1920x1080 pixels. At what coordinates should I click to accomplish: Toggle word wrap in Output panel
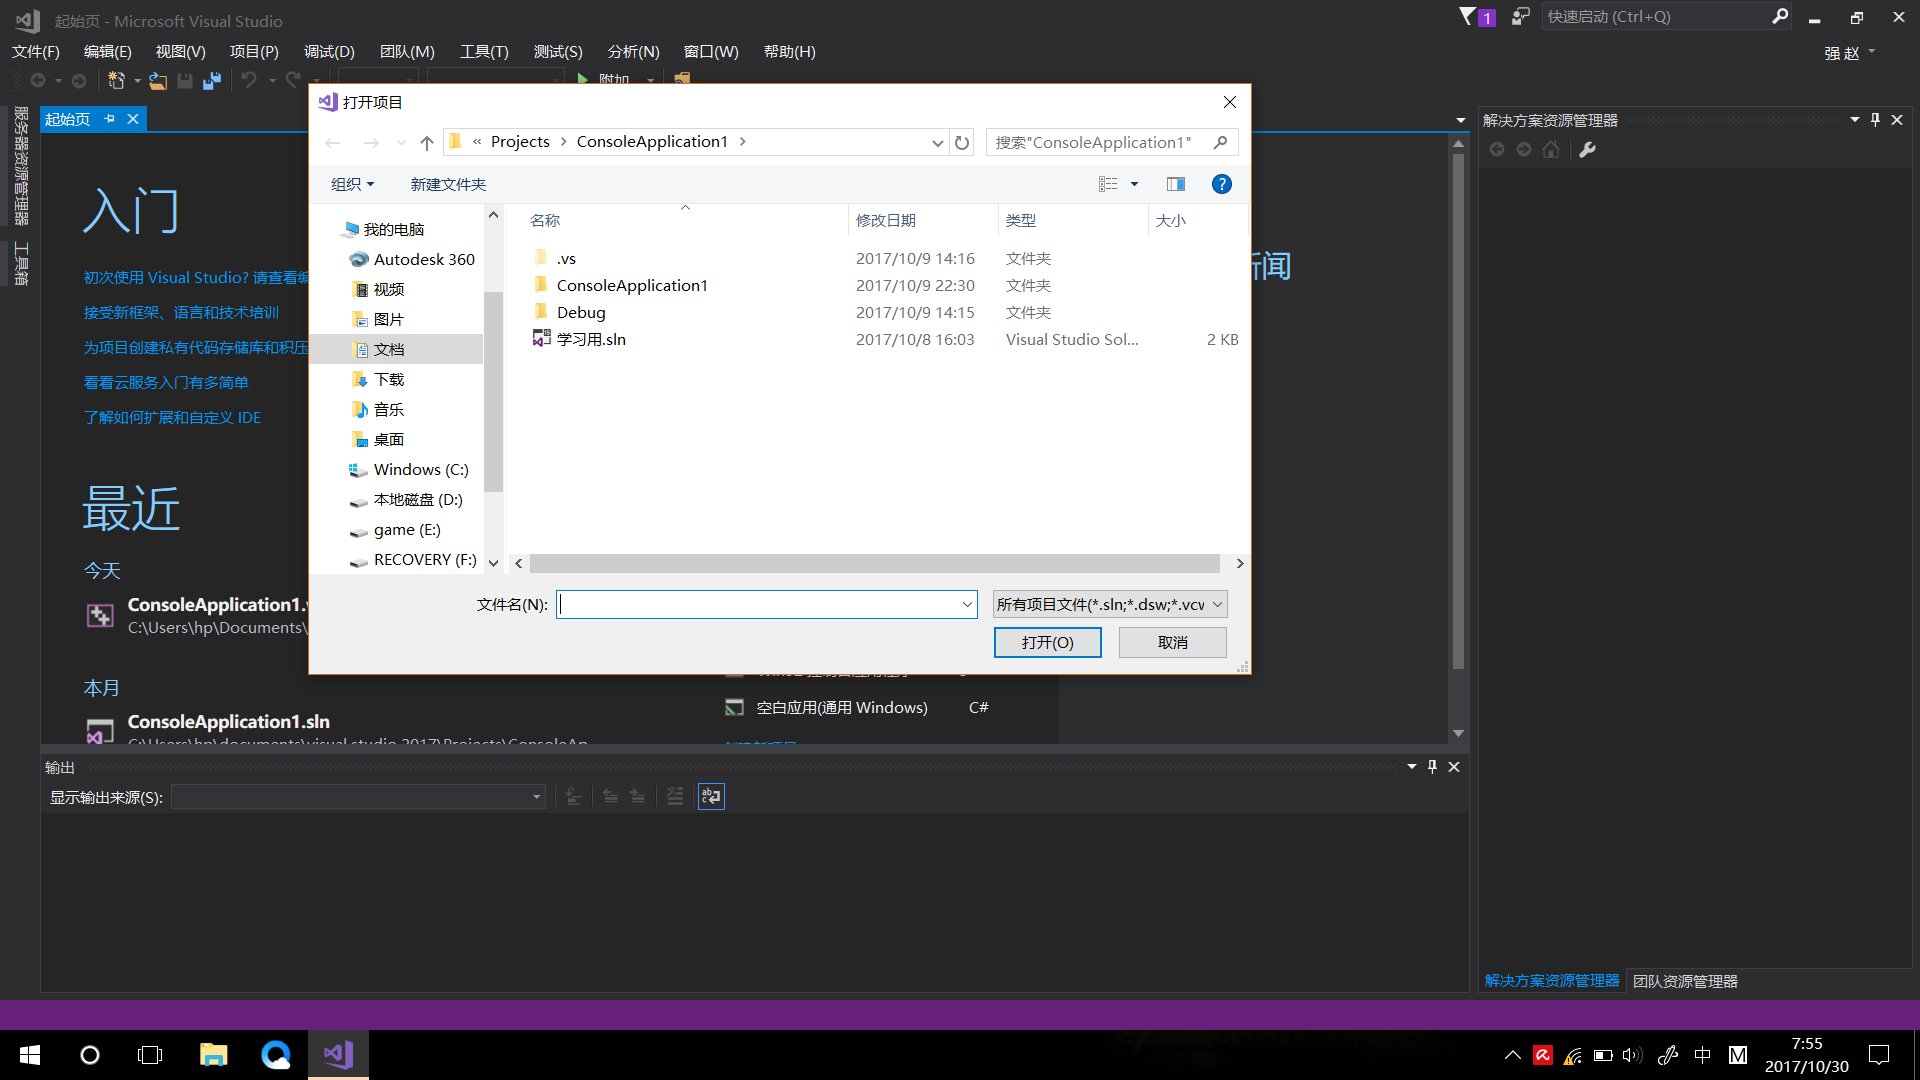tap(711, 796)
